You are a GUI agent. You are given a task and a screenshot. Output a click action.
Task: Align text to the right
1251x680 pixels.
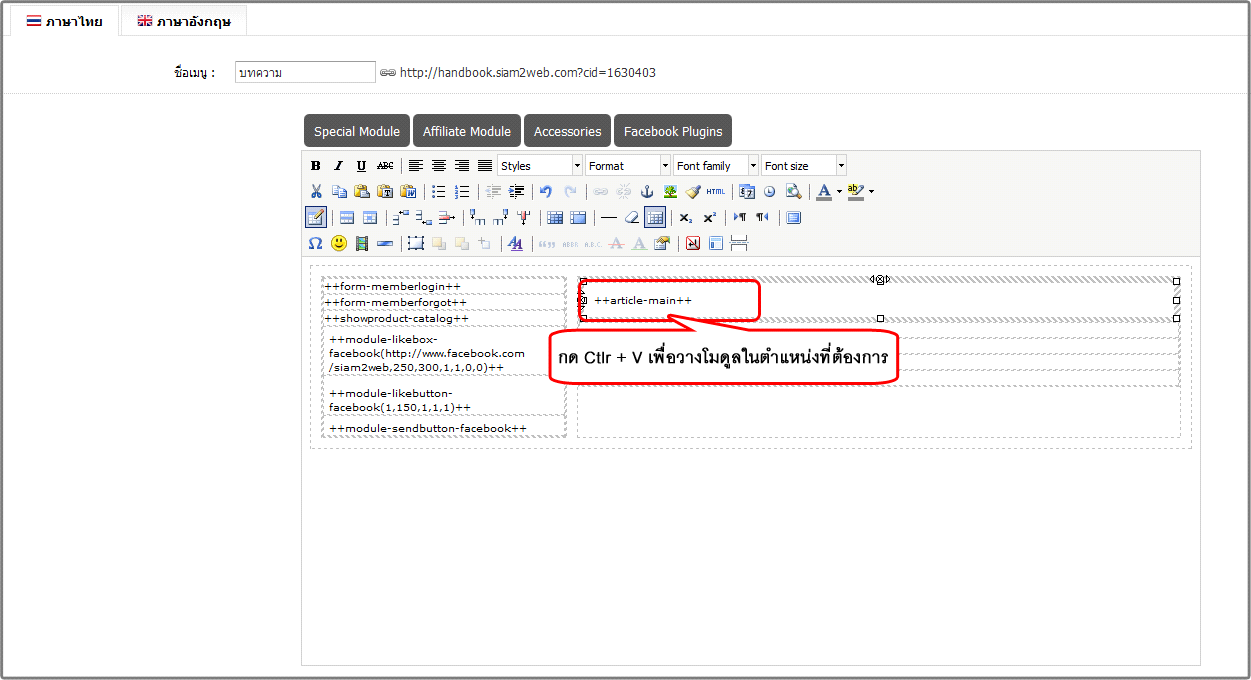[462, 166]
